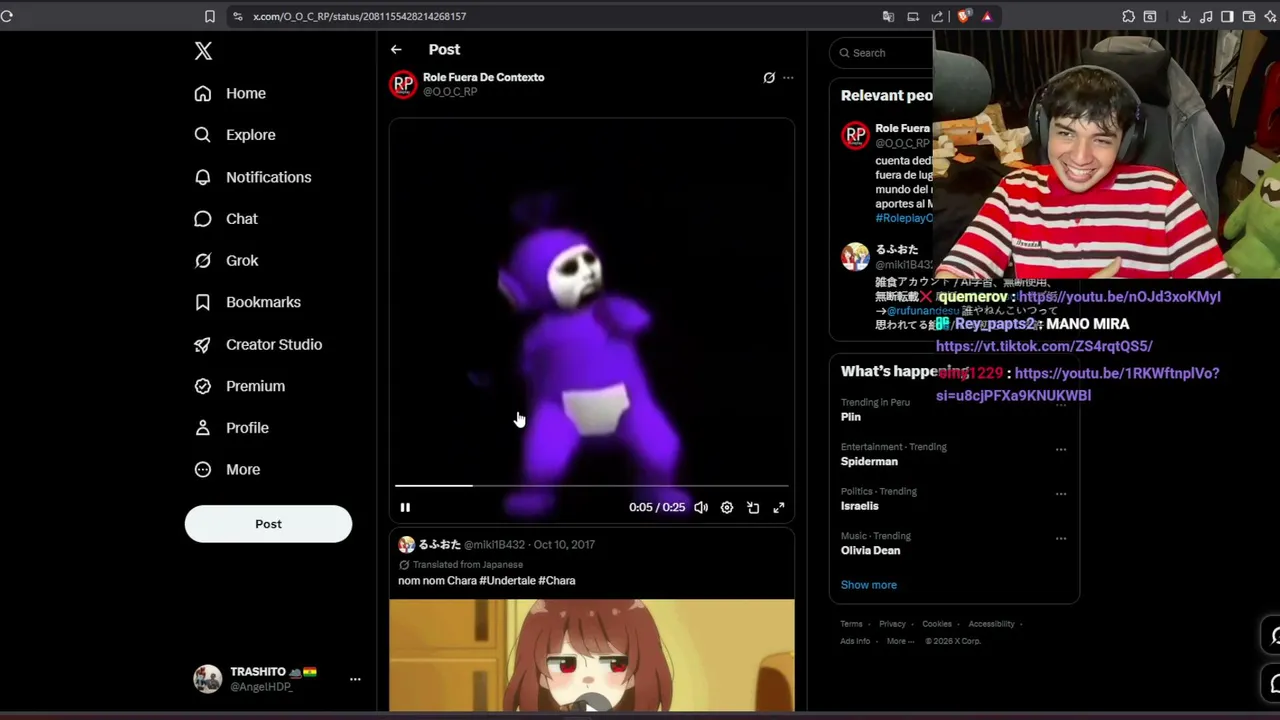This screenshot has width=1280, height=720.
Task: Open the Plin trending topic
Action: (x=851, y=417)
